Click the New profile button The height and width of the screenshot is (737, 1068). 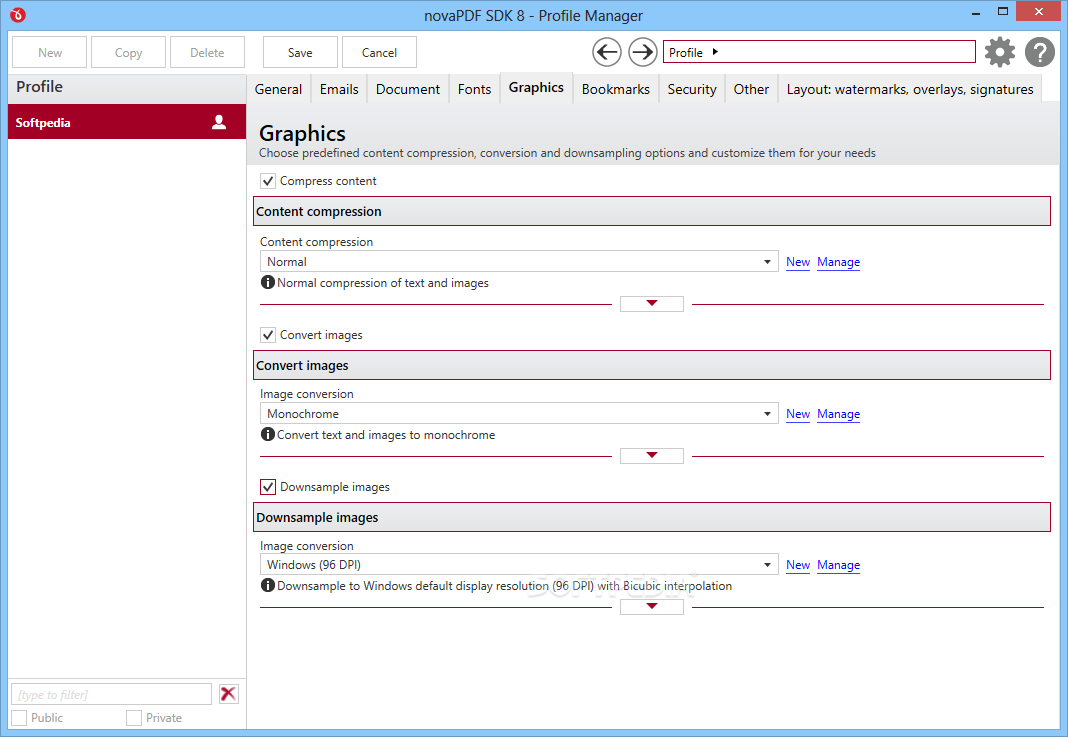click(50, 52)
